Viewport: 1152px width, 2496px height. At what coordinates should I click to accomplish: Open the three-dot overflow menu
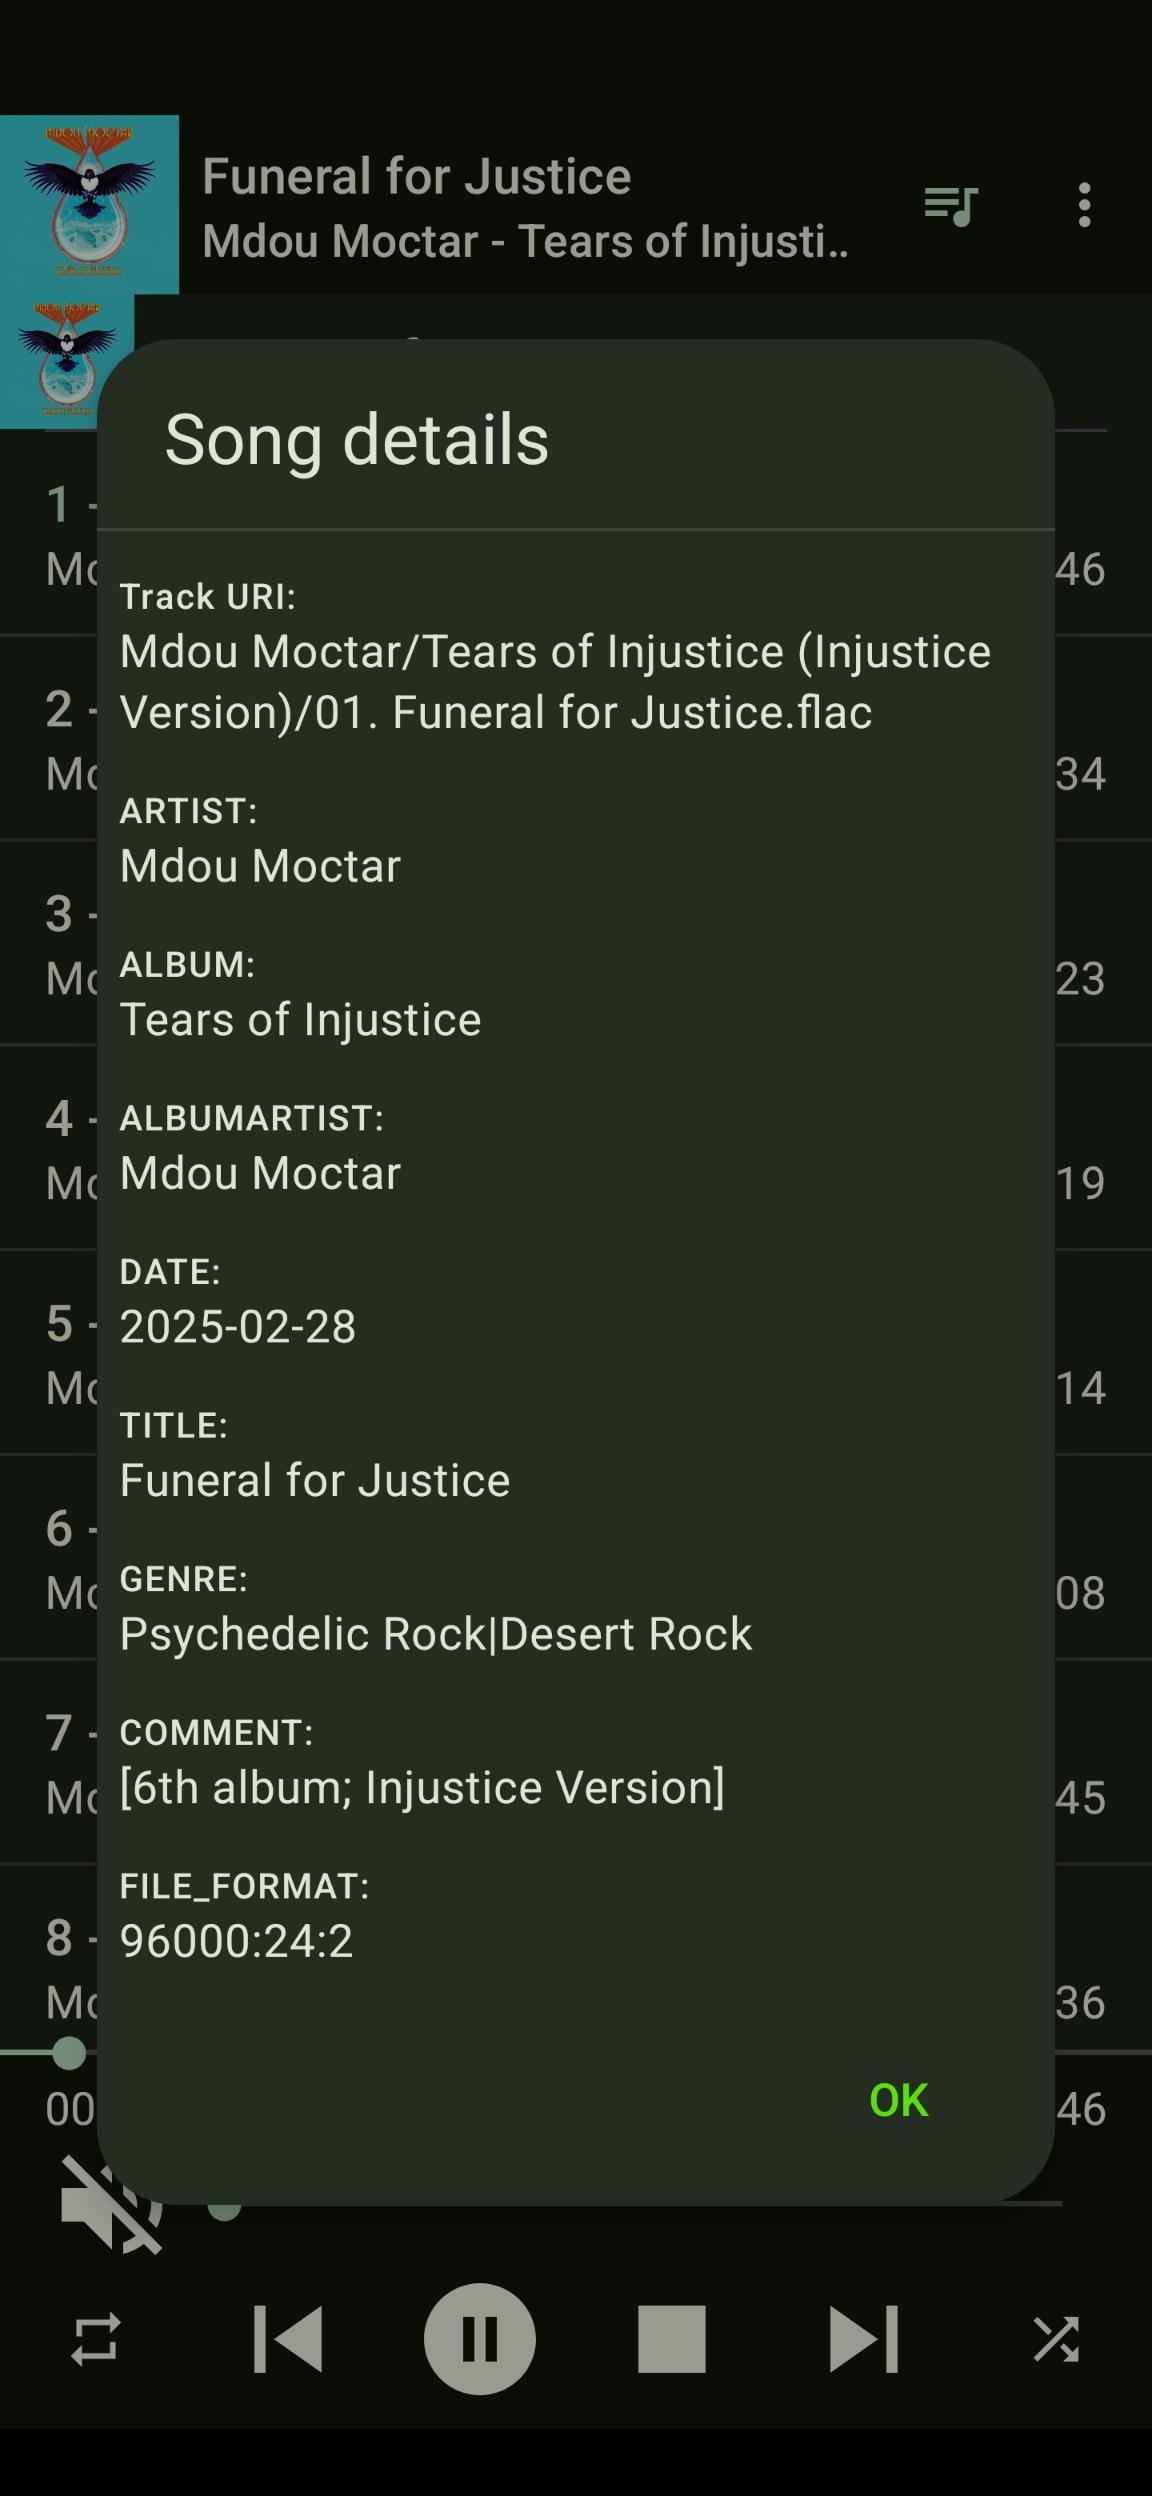pyautogui.click(x=1084, y=205)
